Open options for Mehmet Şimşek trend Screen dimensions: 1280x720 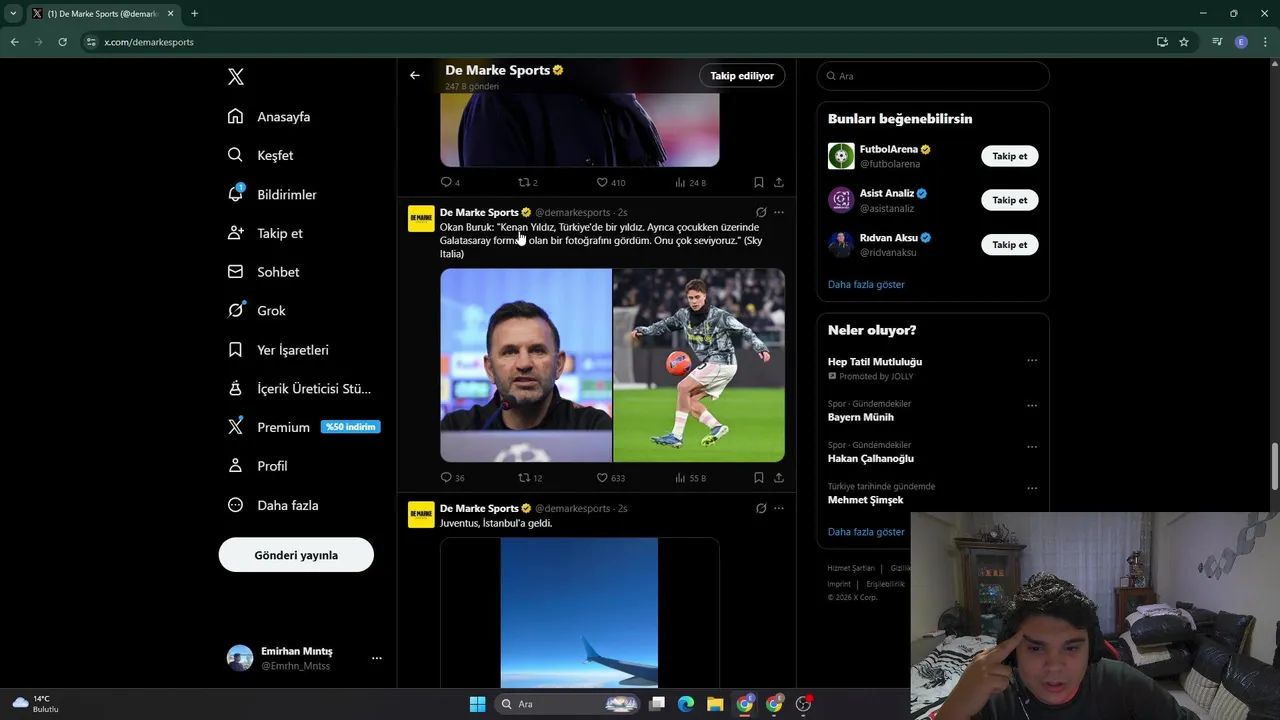[x=1032, y=488]
